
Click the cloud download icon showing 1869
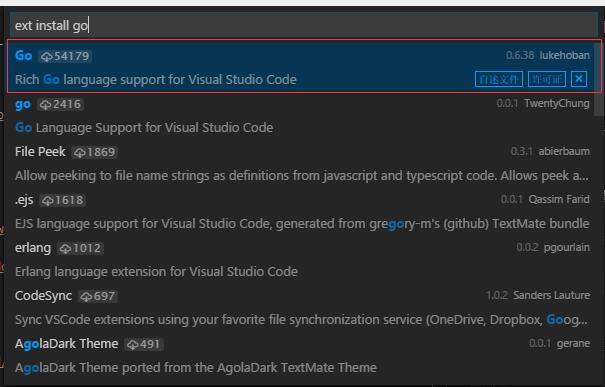pos(79,152)
